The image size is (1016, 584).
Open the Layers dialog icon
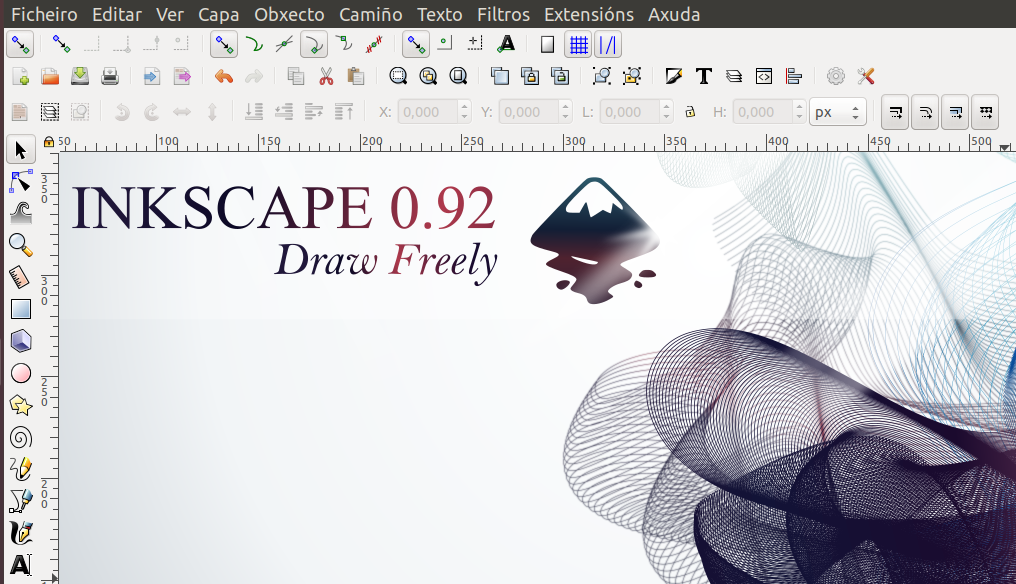[x=731, y=76]
